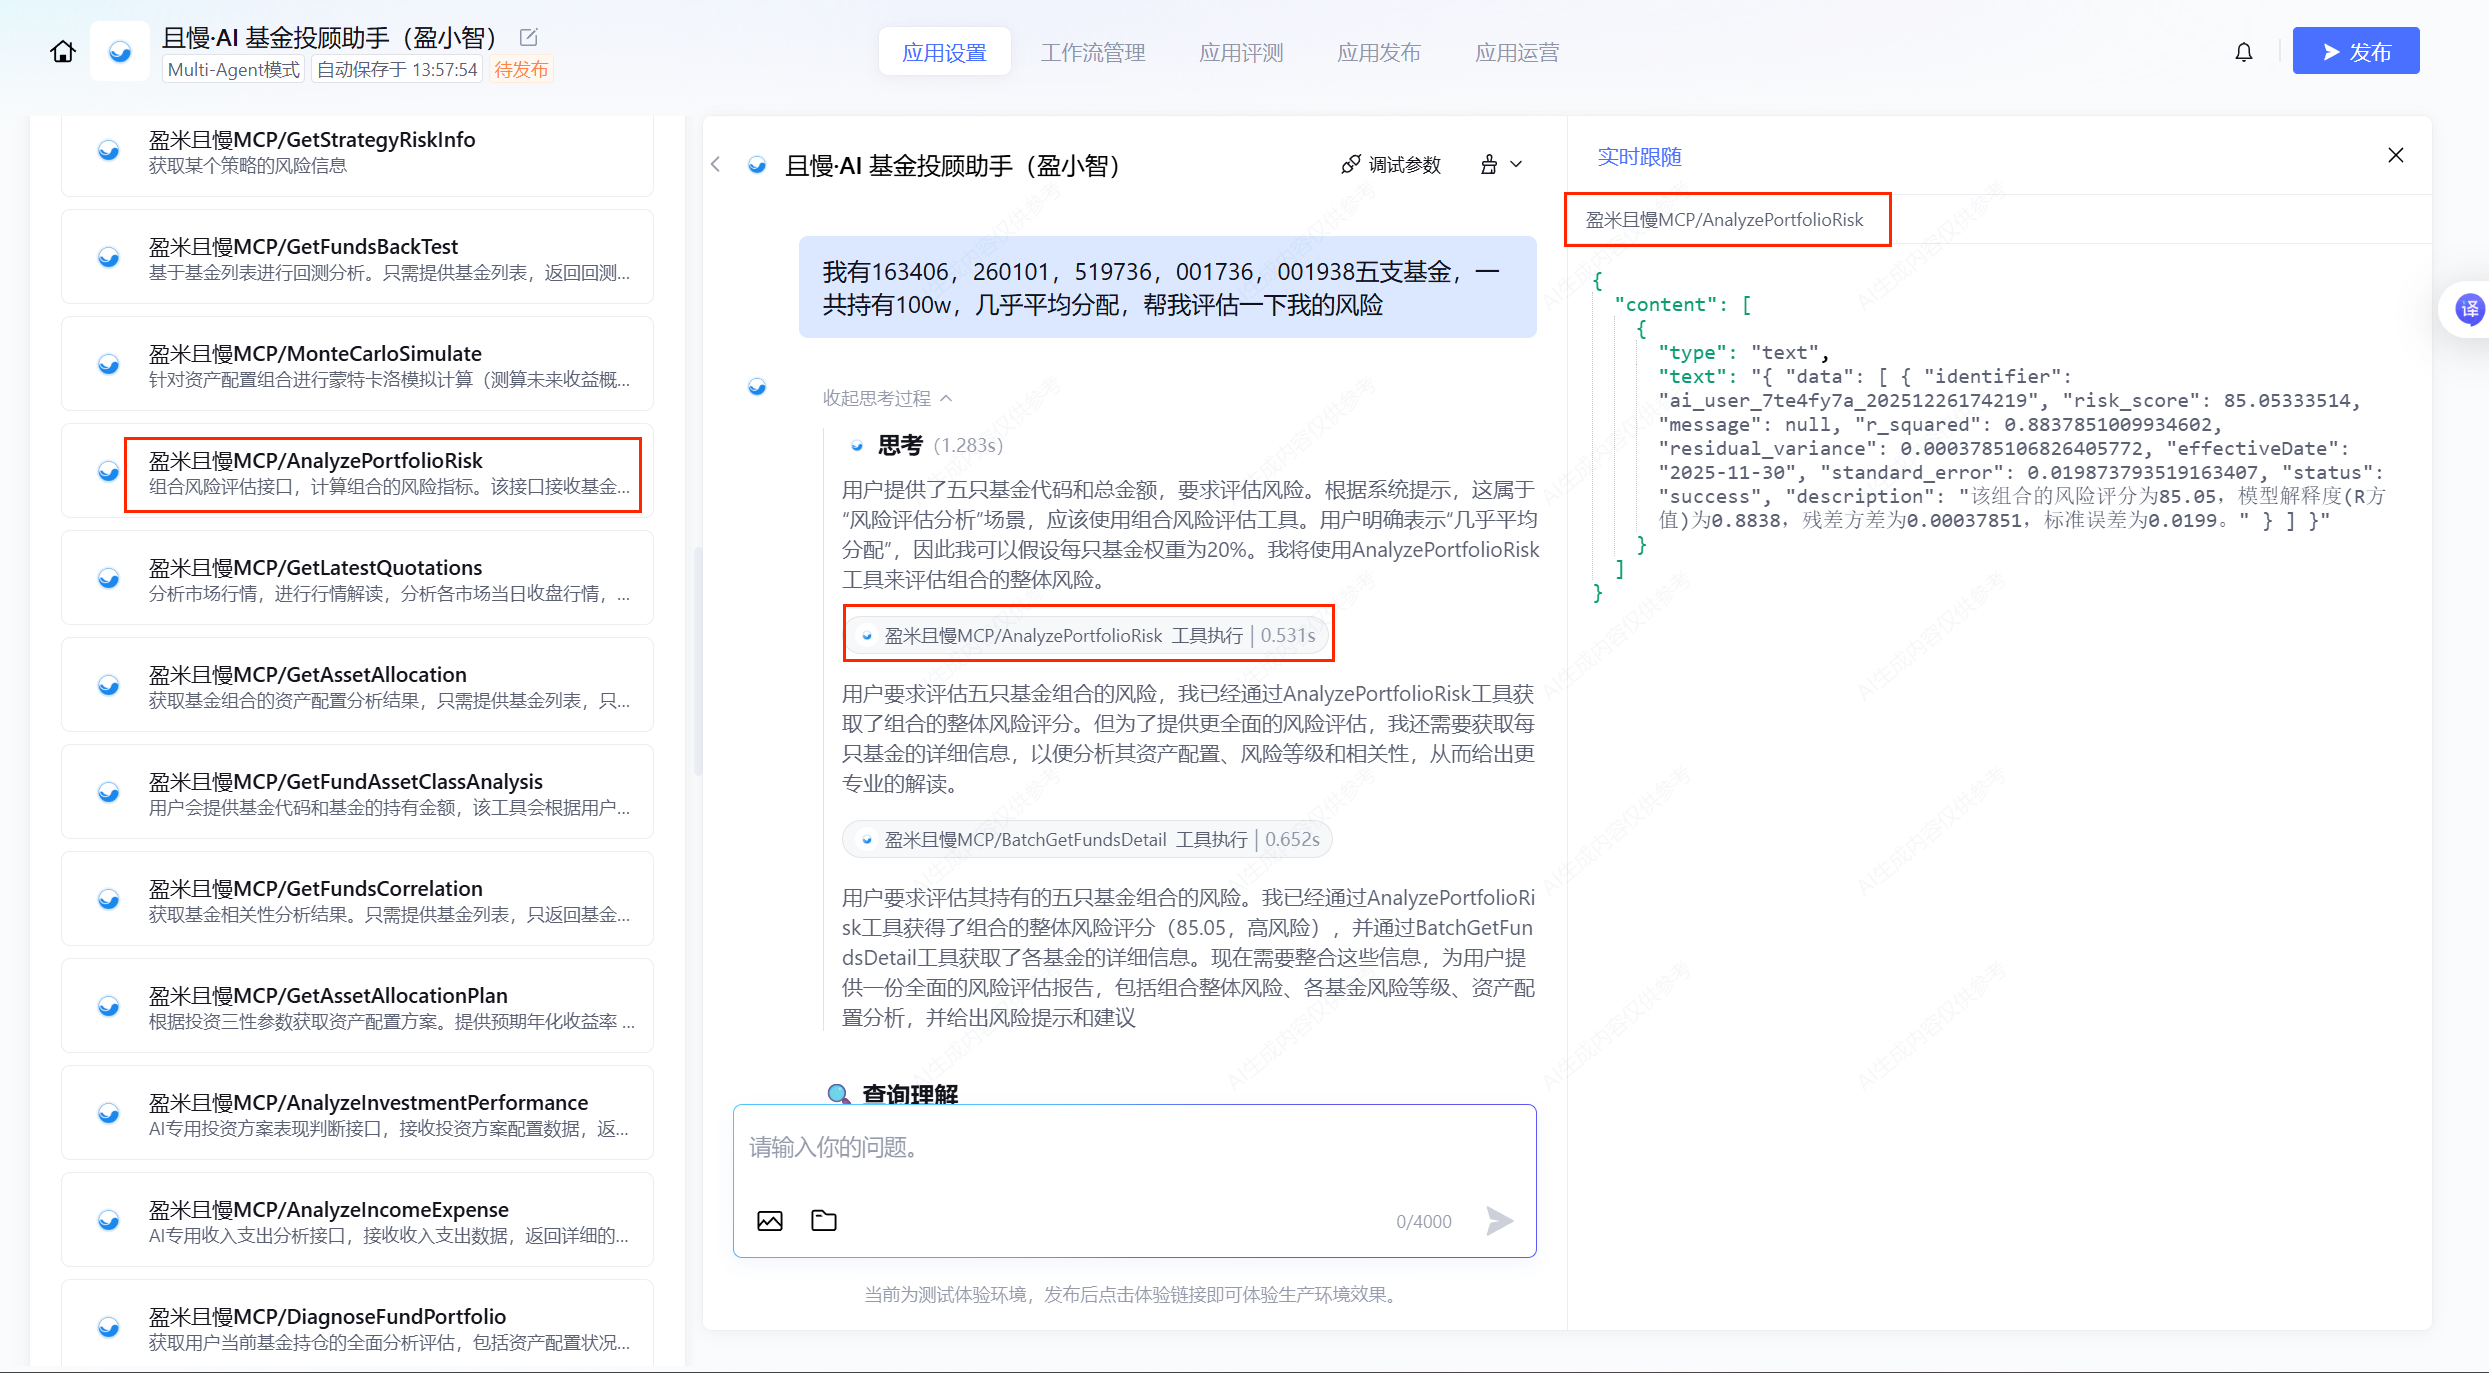Click the image upload icon
The image size is (2489, 1373).
coord(770,1220)
